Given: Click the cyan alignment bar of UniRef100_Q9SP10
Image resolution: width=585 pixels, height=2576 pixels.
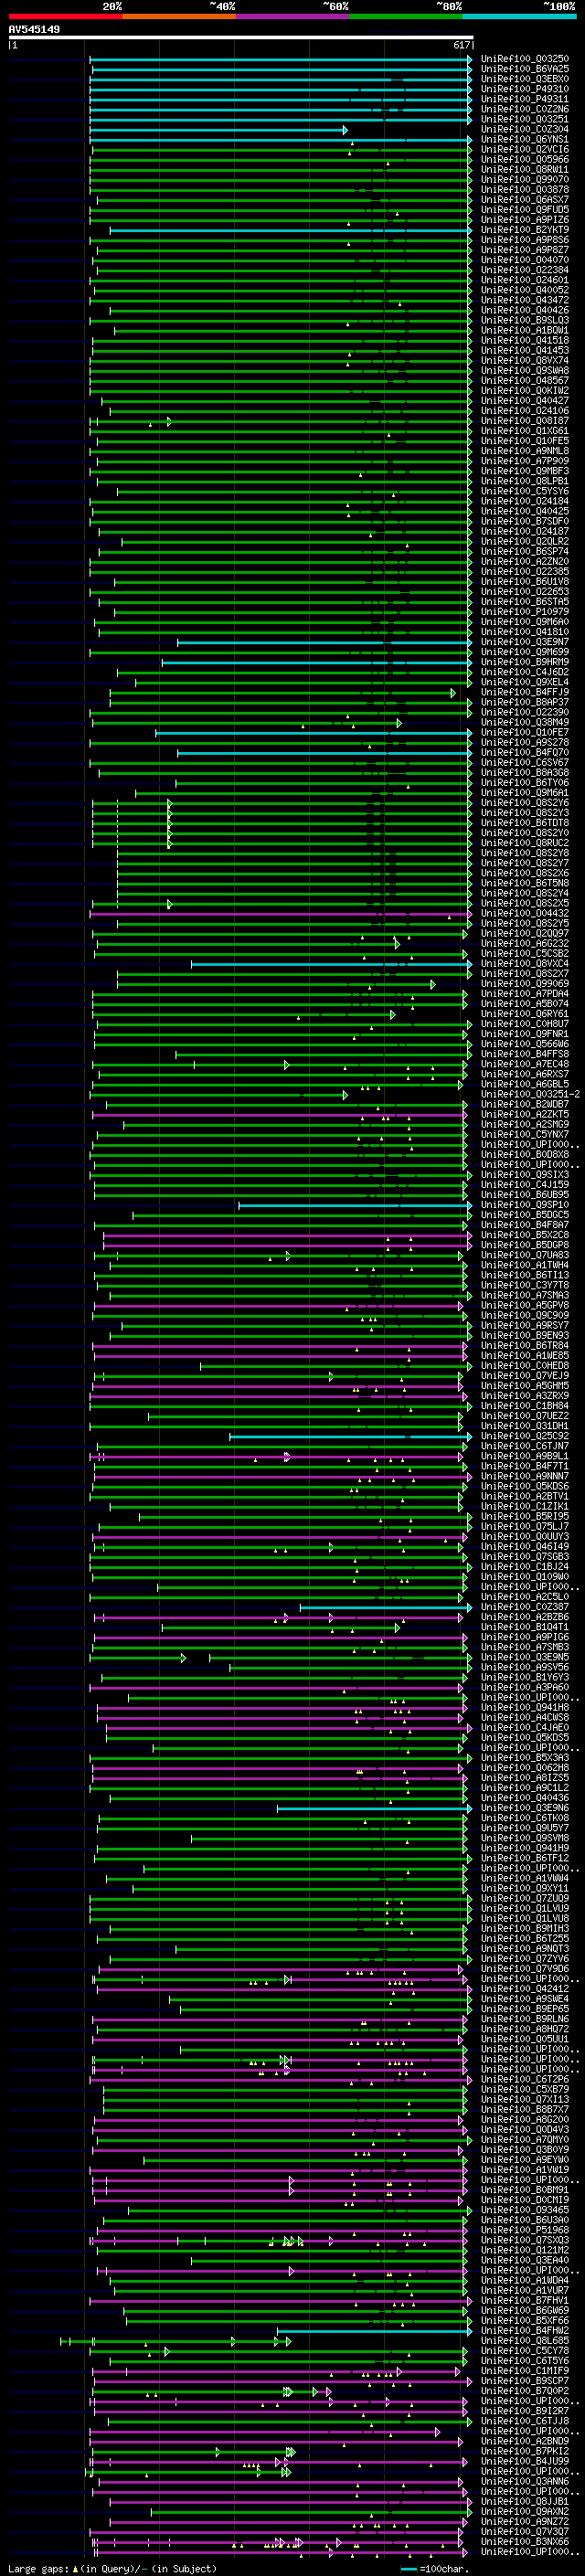Looking at the screenshot, I should [355, 1205].
